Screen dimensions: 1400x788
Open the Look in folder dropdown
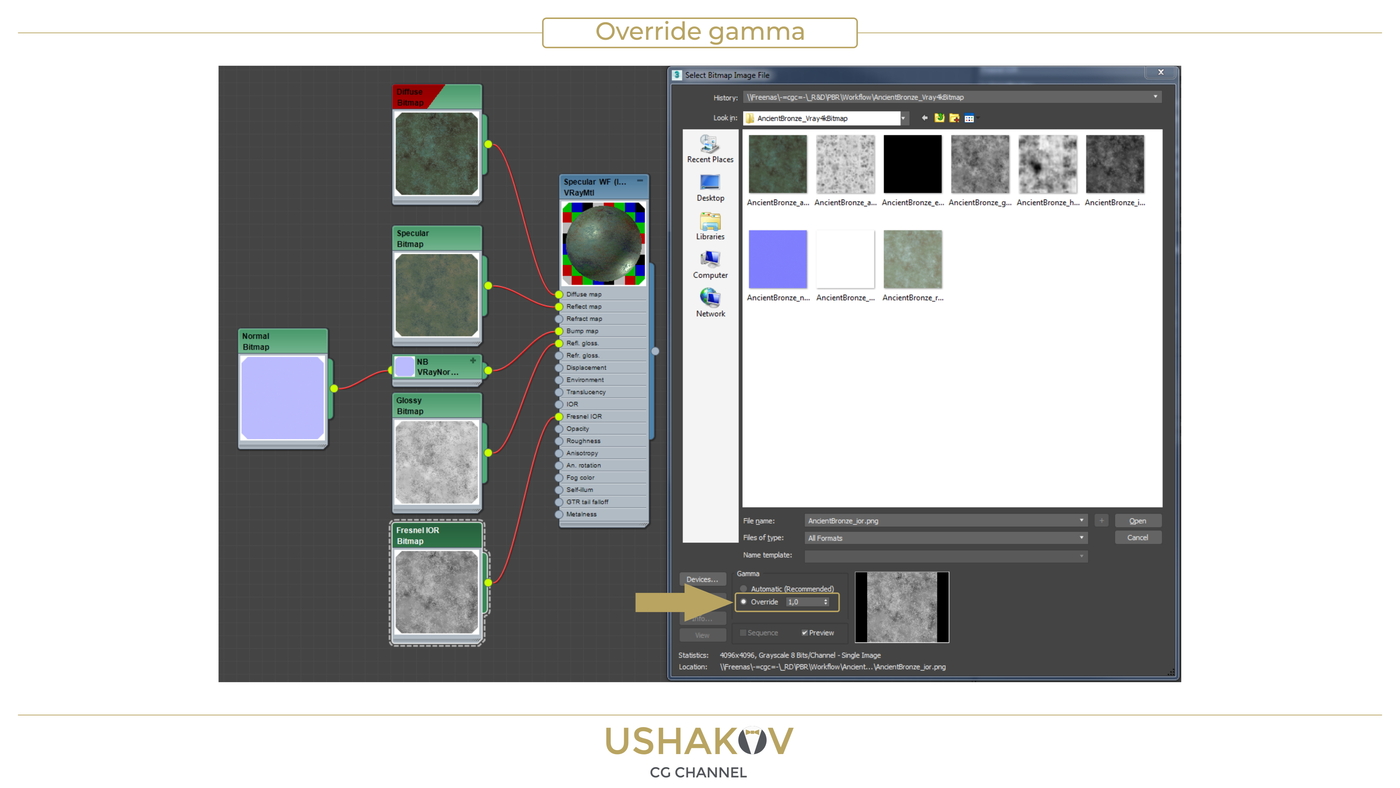click(x=902, y=118)
